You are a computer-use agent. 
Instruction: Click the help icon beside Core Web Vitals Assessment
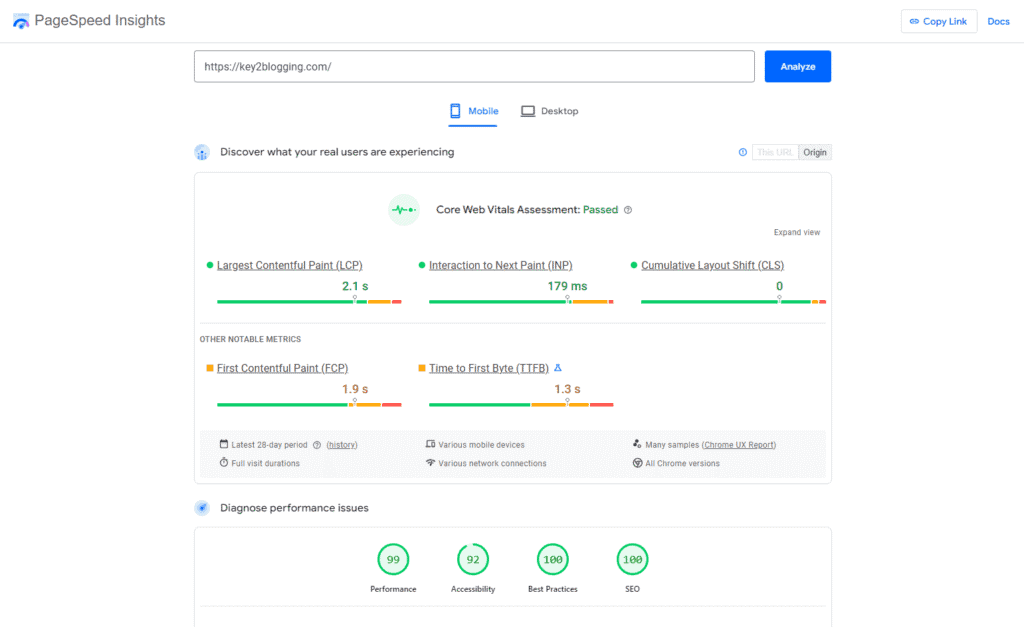(x=628, y=210)
